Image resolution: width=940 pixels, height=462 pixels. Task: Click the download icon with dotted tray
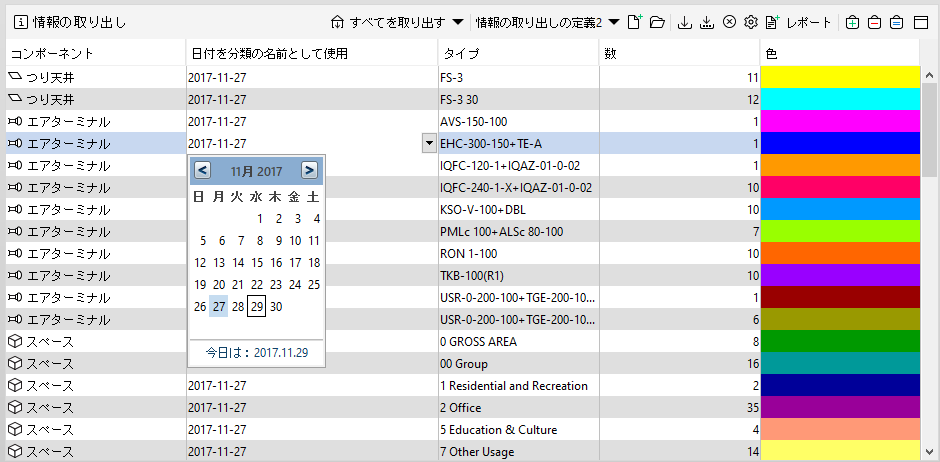707,23
